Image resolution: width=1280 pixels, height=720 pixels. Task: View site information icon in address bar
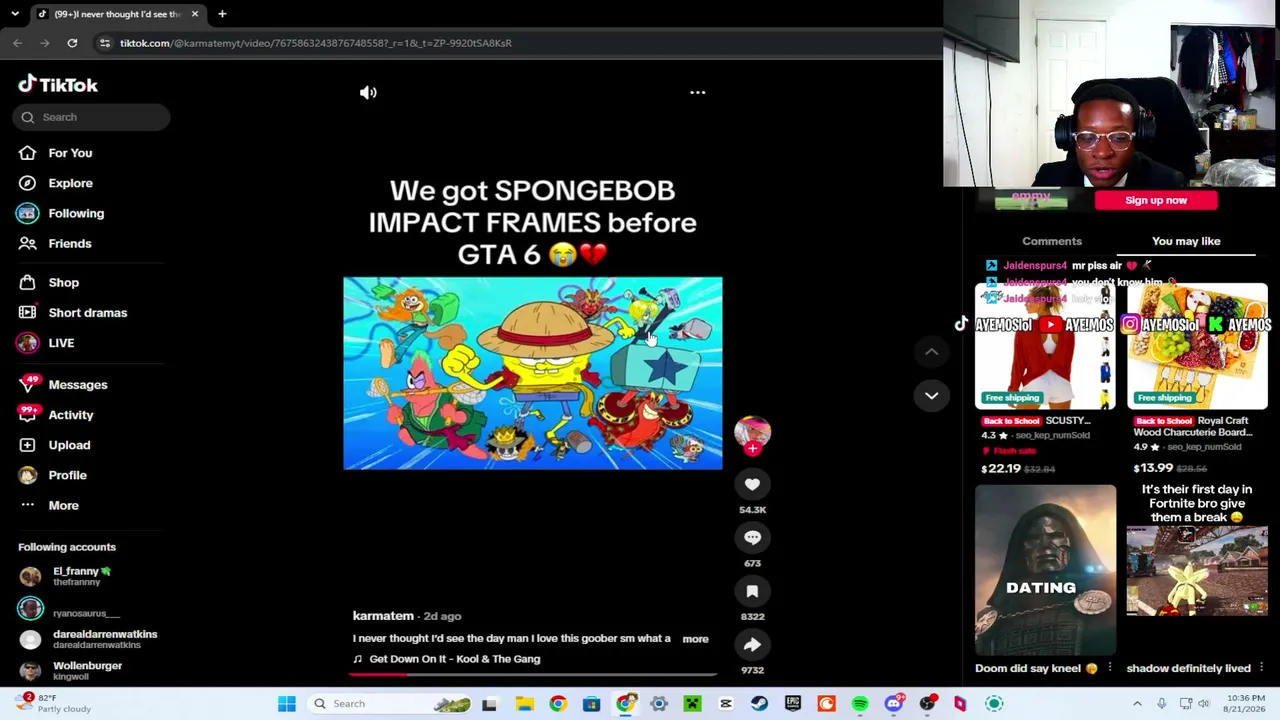pos(105,43)
